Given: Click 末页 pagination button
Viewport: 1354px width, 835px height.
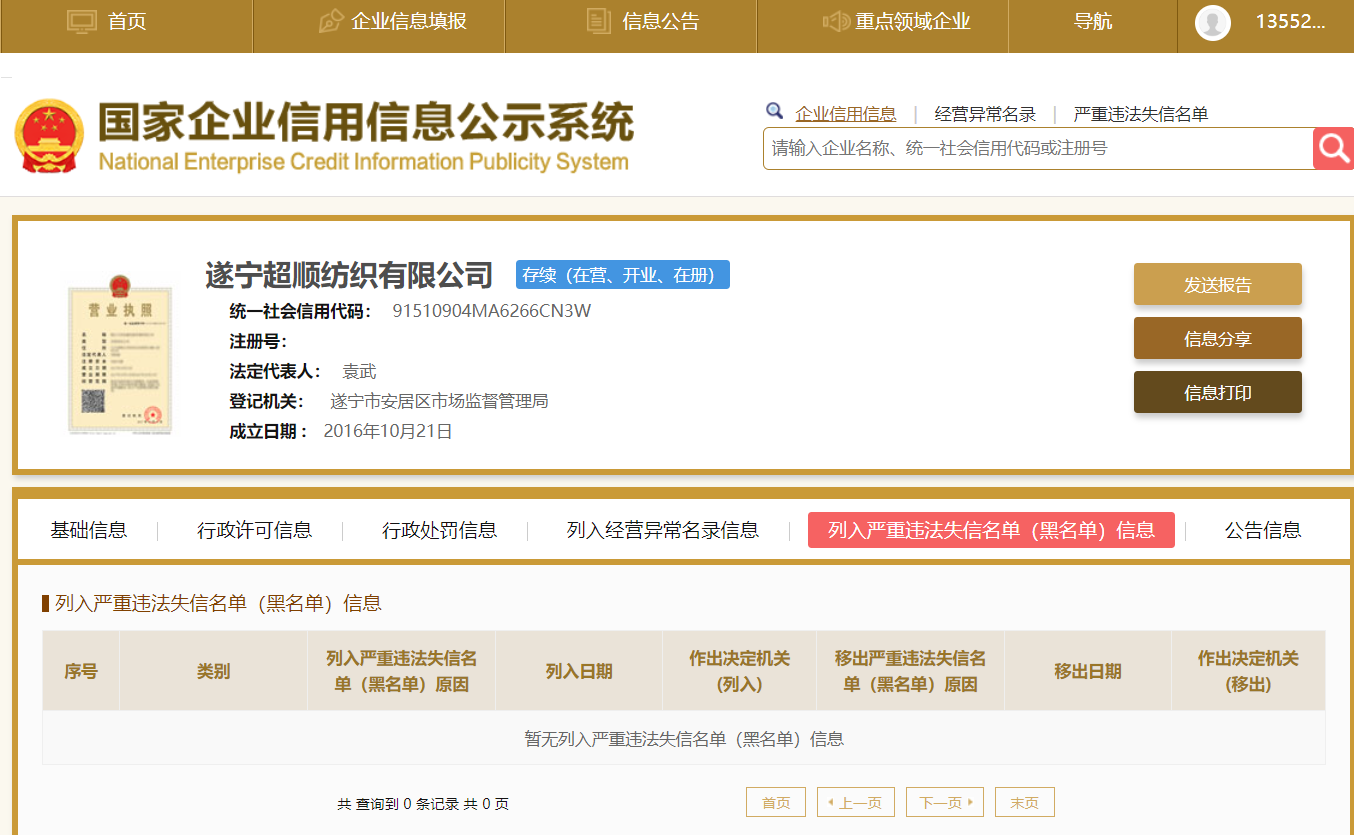Looking at the screenshot, I should coord(1025,802).
